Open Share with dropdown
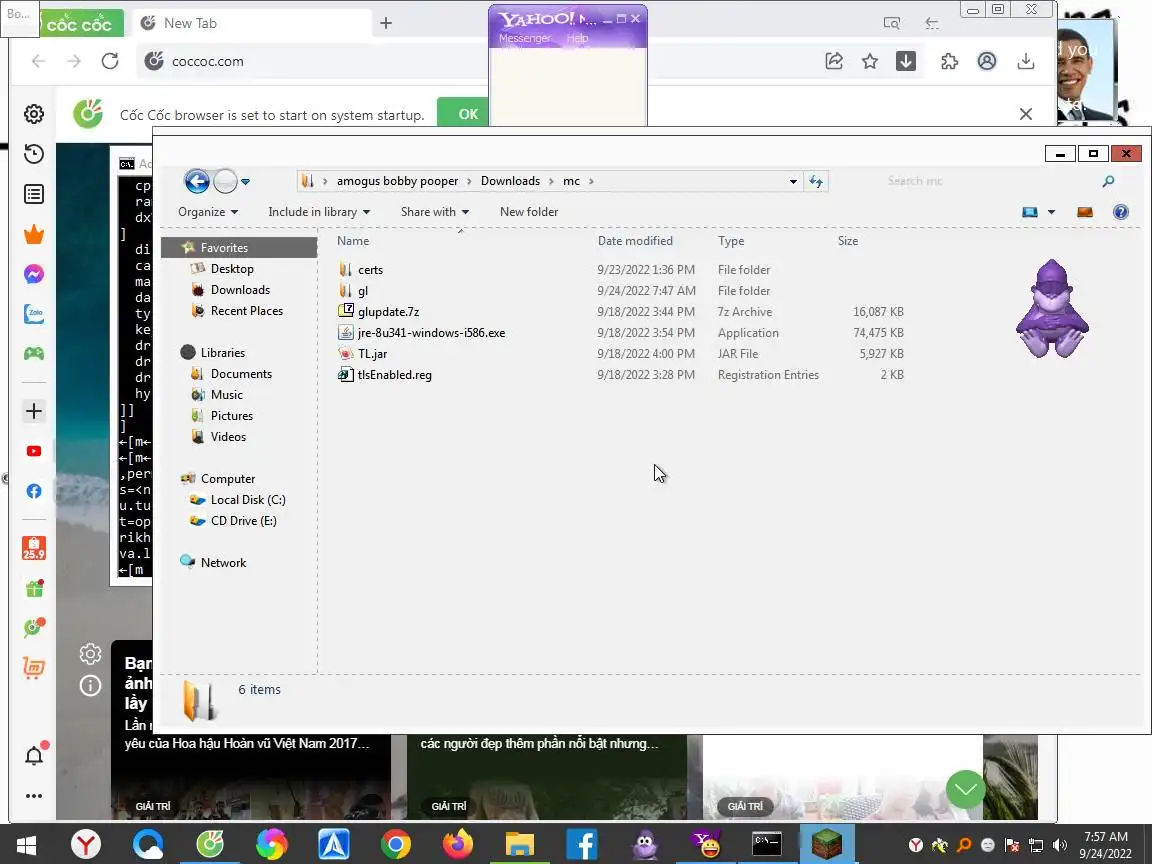 point(434,212)
